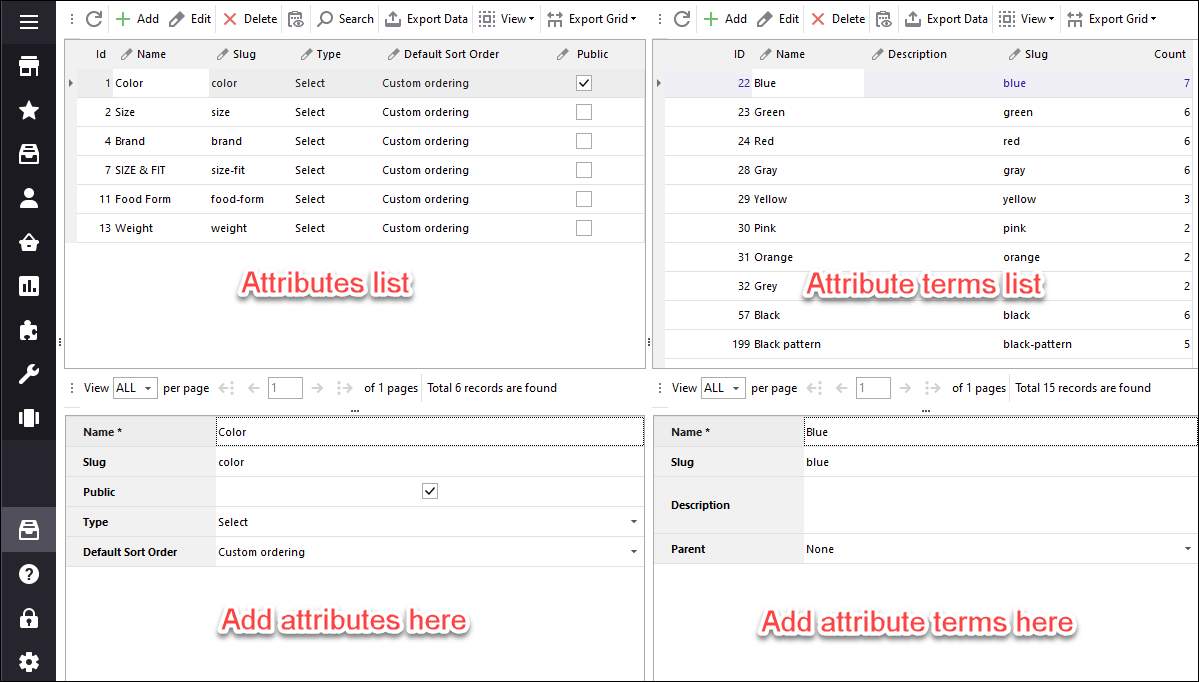Toggle the Public checkbox in the Color form
1199x682 pixels.
(x=429, y=491)
